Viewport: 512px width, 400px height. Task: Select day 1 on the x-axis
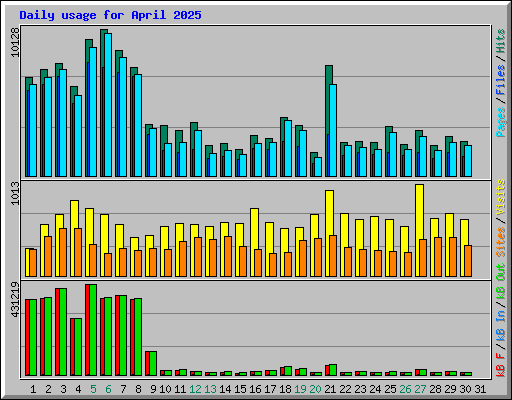(x=33, y=389)
